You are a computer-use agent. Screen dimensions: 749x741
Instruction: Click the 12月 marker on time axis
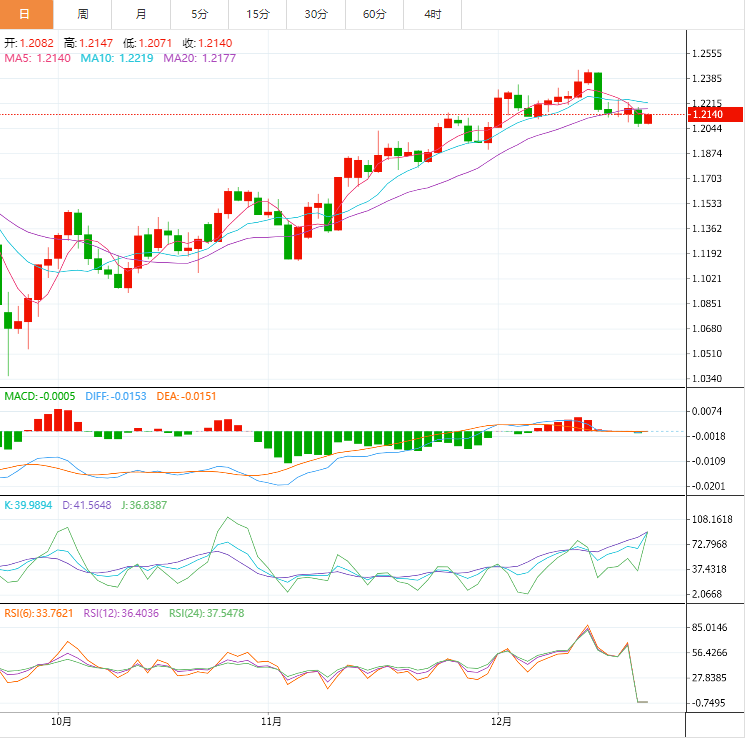pyautogui.click(x=502, y=720)
